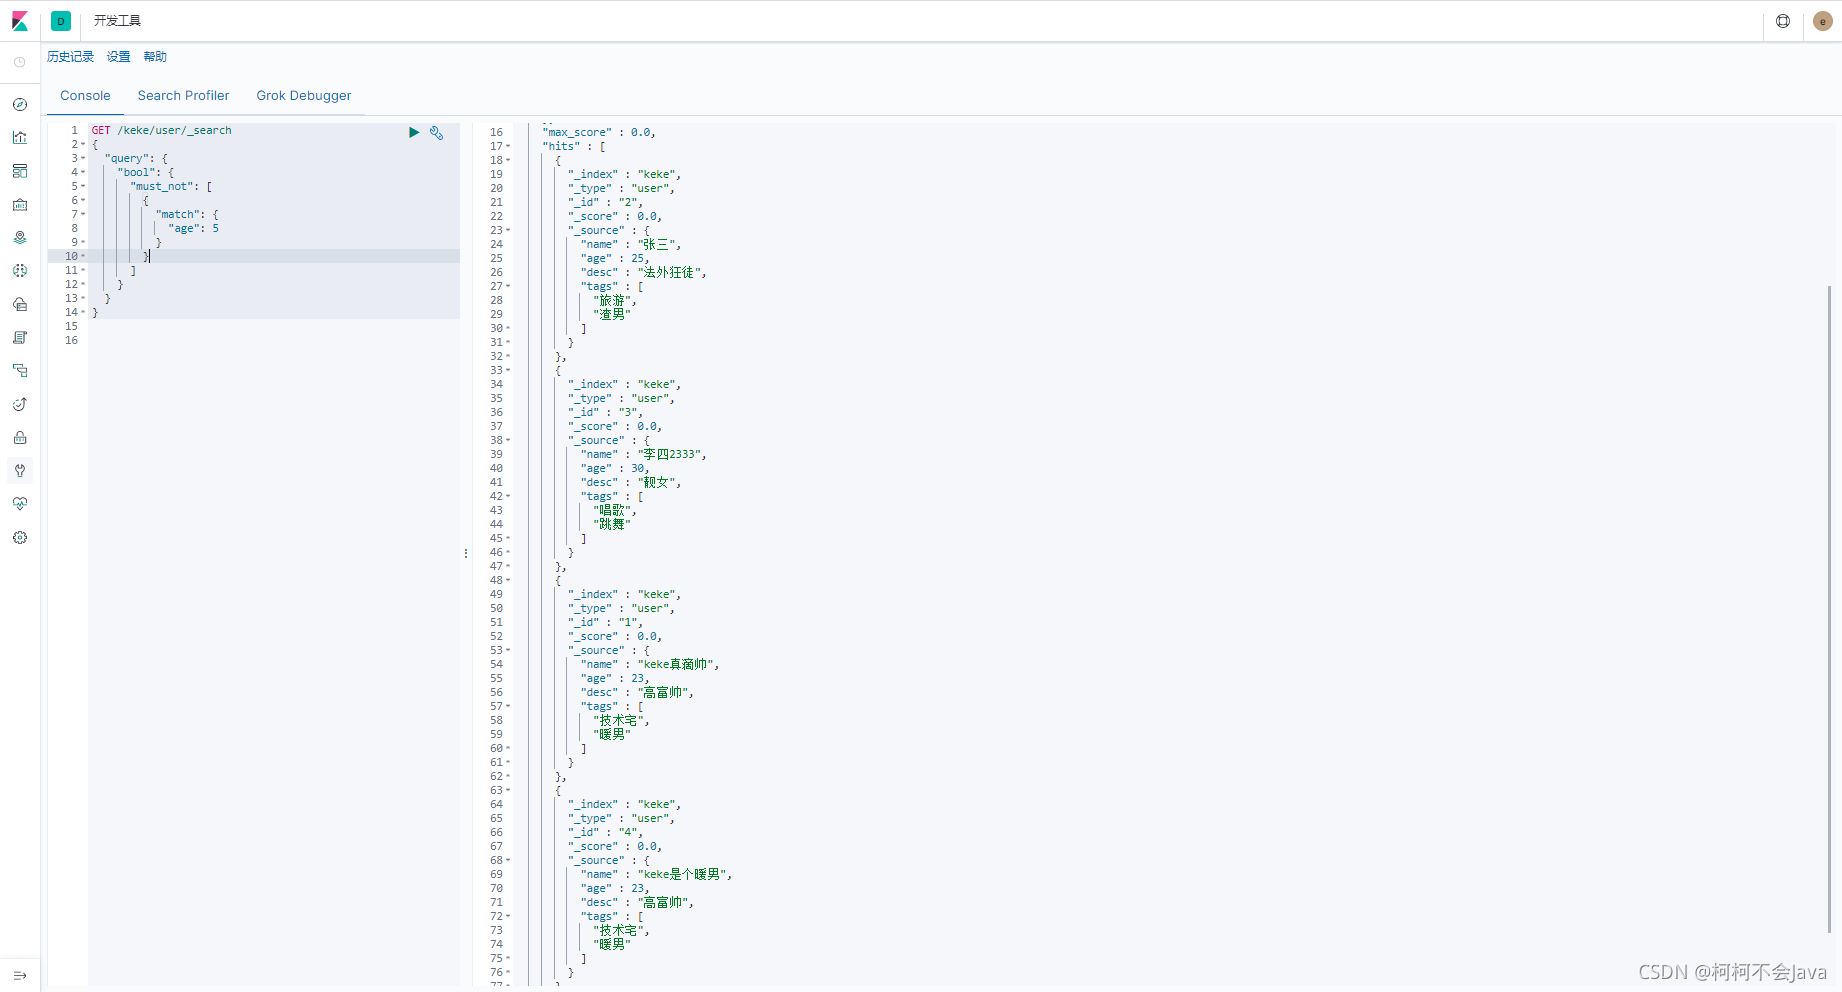Click the "age" : 30 line

click(615, 469)
